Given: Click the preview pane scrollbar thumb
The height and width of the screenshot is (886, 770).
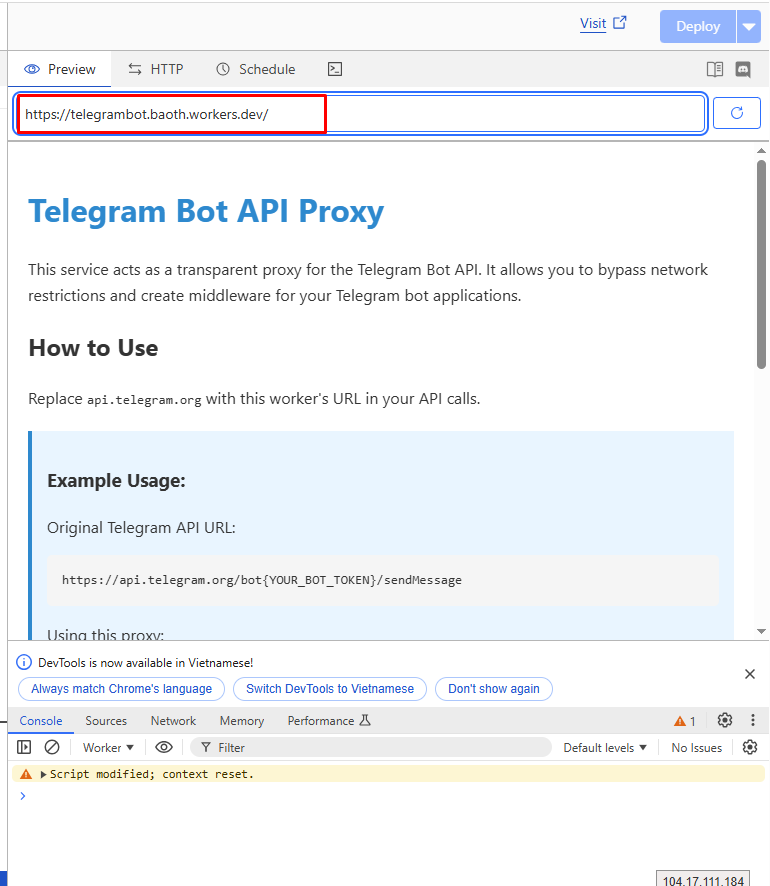Looking at the screenshot, I should coord(762,264).
